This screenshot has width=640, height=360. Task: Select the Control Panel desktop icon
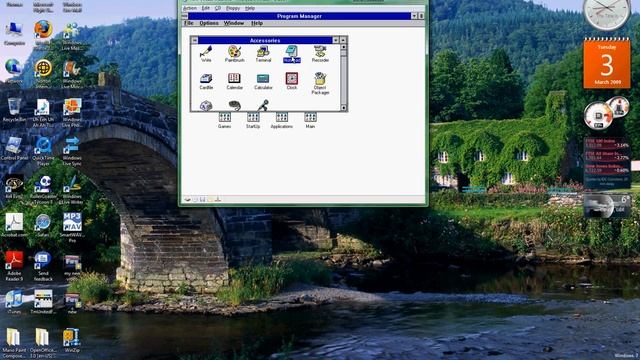tap(14, 149)
